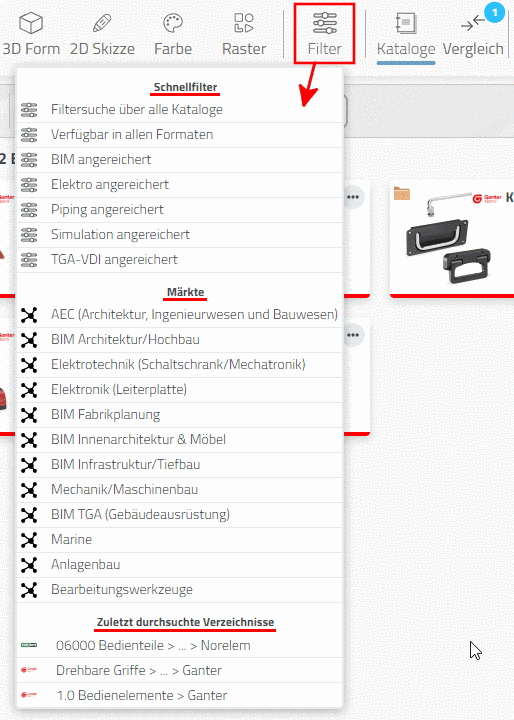Open recent directory 1.0 Bedienelemente > Ganter

[x=180, y=696]
